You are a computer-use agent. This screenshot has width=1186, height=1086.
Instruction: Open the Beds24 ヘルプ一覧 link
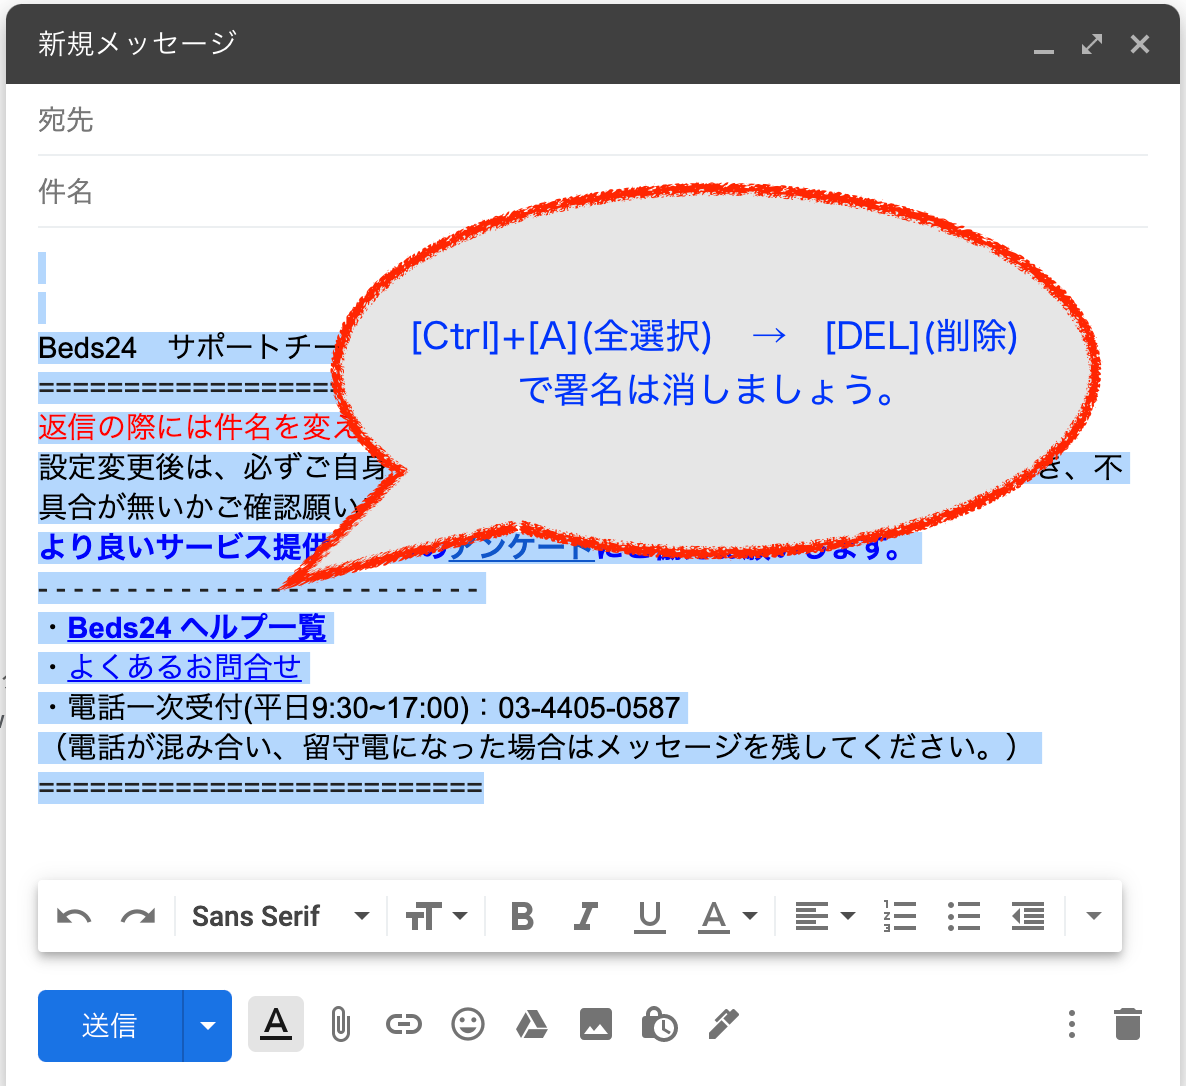click(197, 628)
